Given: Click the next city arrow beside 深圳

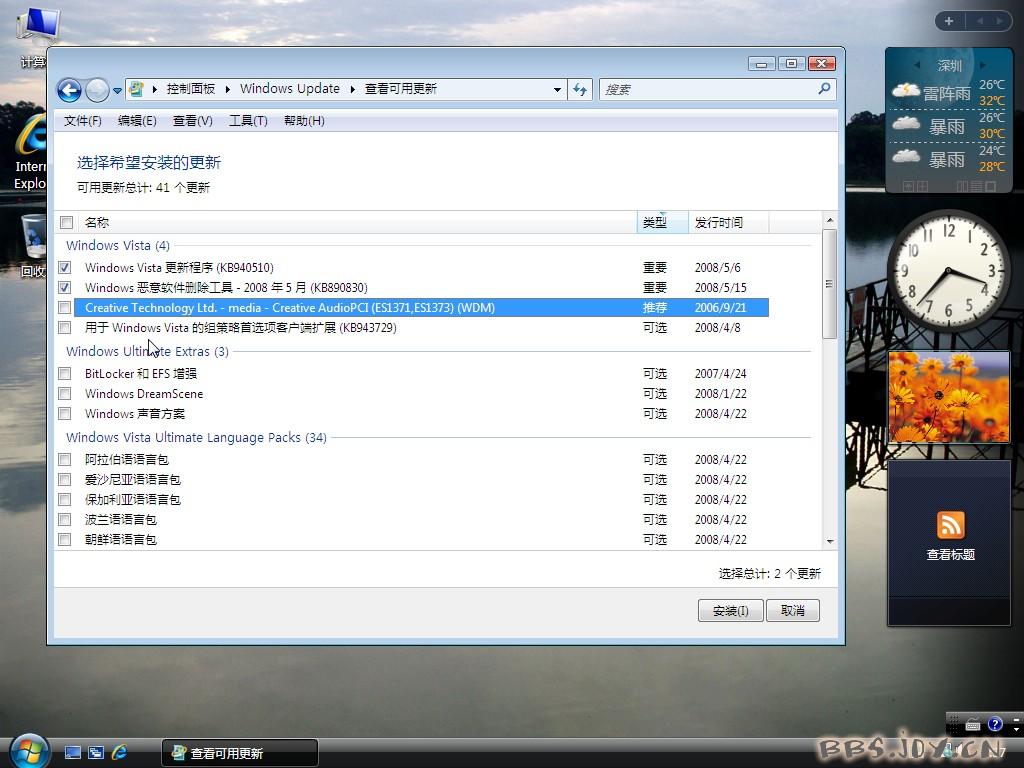Looking at the screenshot, I should click(982, 65).
